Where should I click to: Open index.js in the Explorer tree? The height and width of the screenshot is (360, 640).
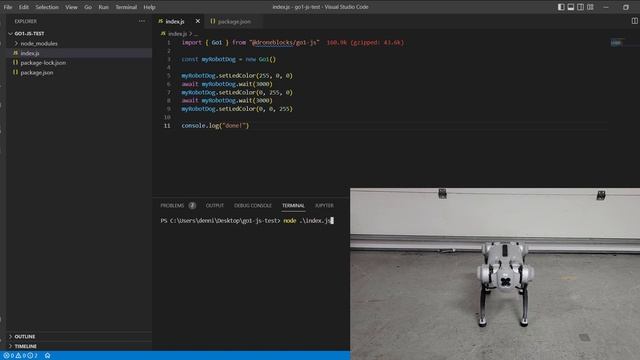(x=30, y=53)
